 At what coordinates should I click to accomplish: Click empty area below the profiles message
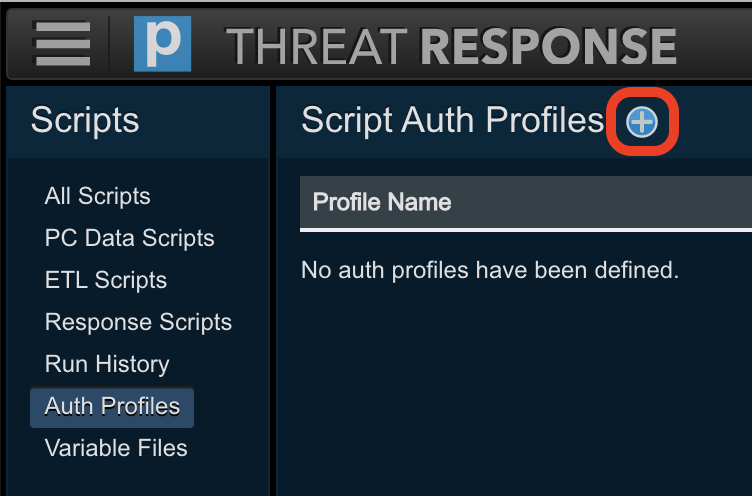(x=510, y=390)
